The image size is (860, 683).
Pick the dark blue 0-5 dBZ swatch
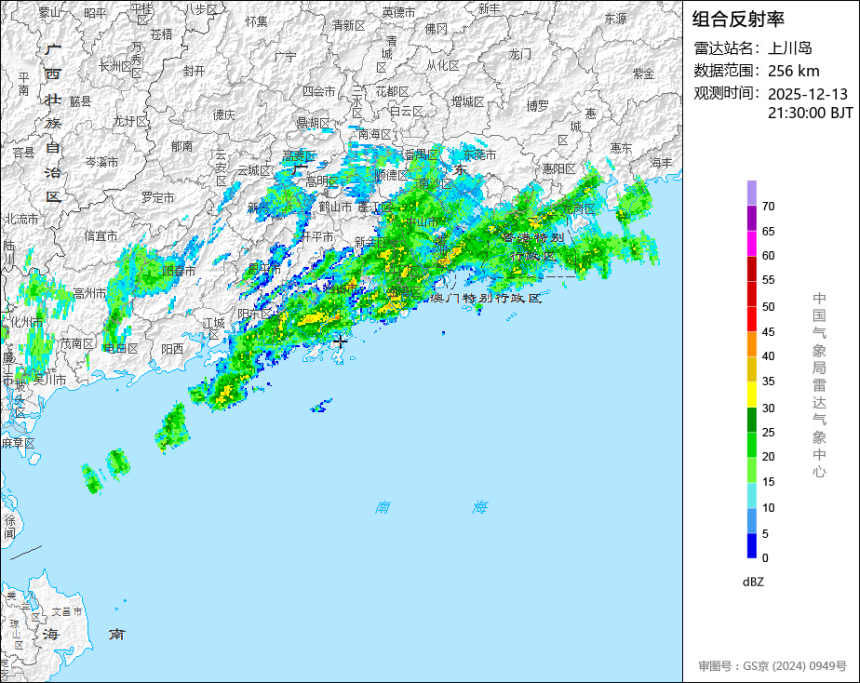tap(751, 546)
